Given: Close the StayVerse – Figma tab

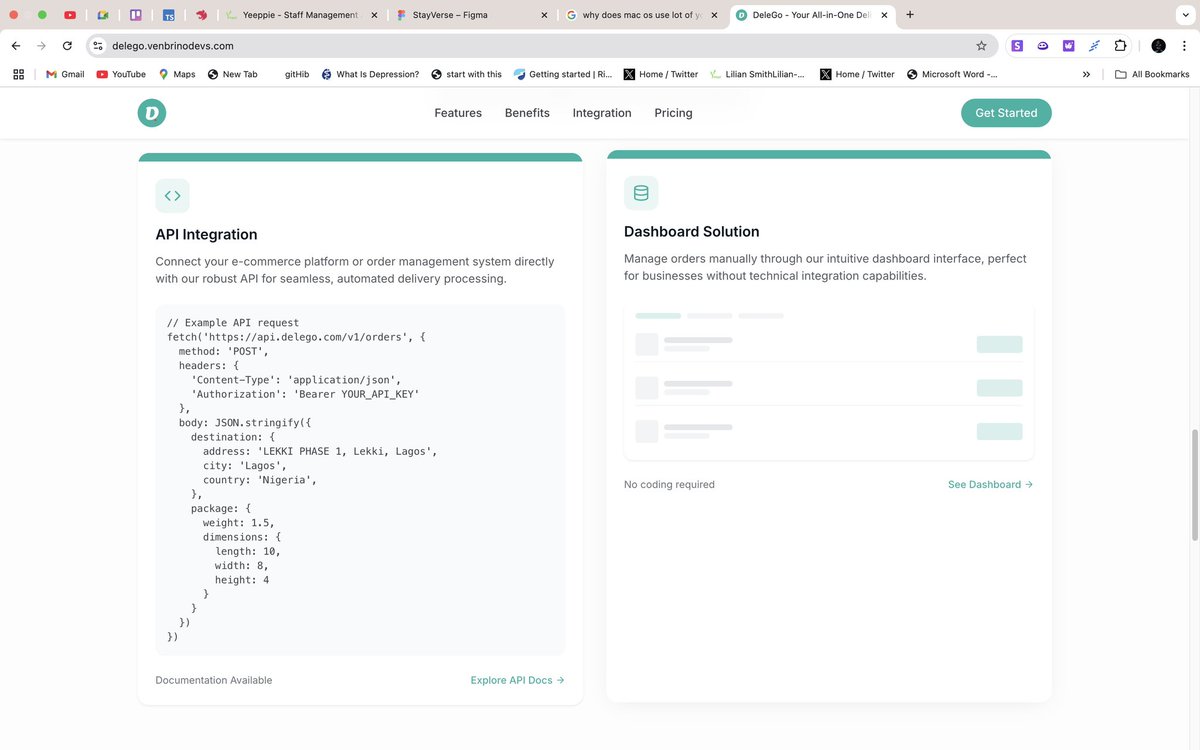Looking at the screenshot, I should (x=544, y=15).
